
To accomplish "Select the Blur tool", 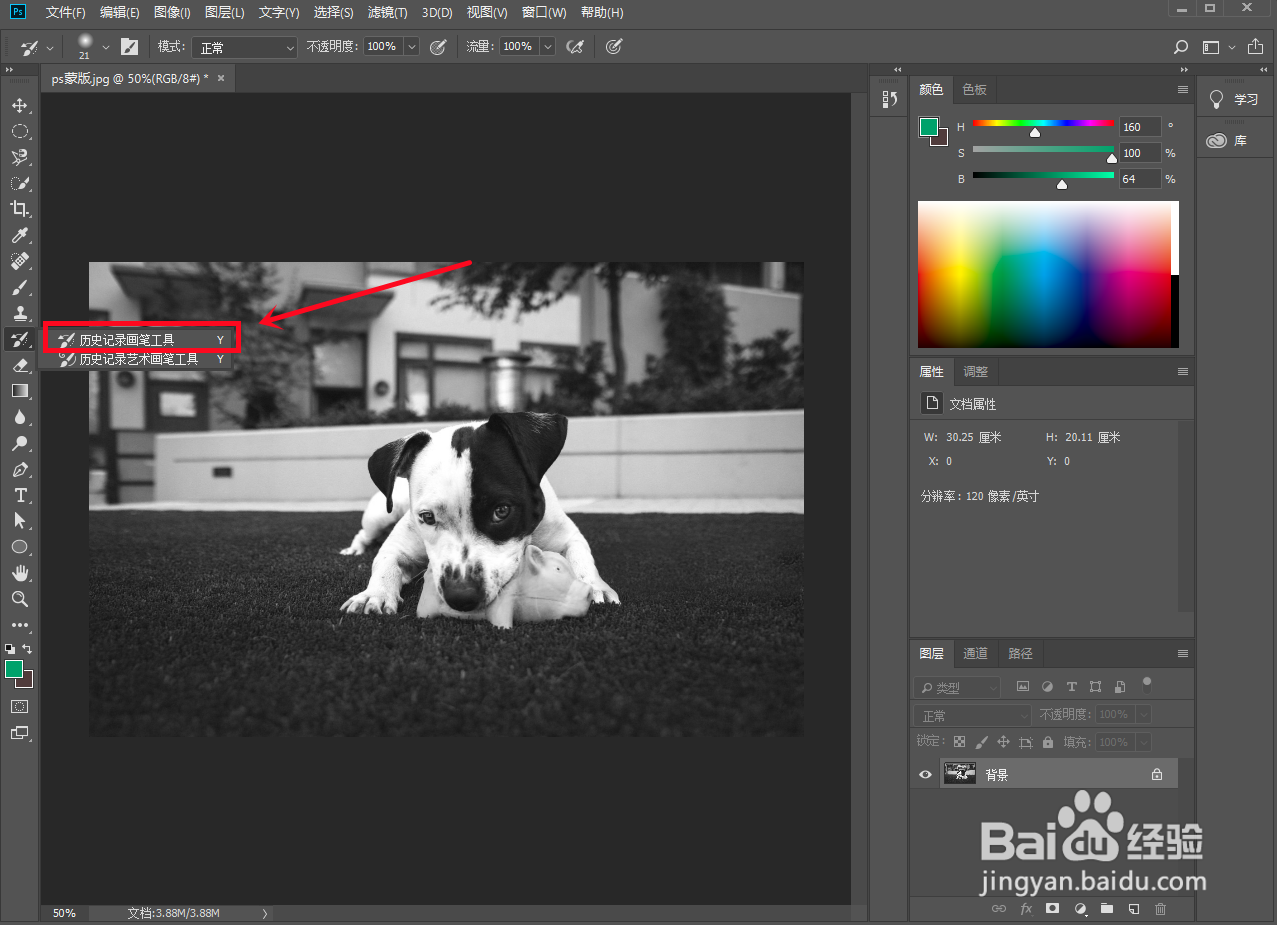I will pyautogui.click(x=19, y=417).
